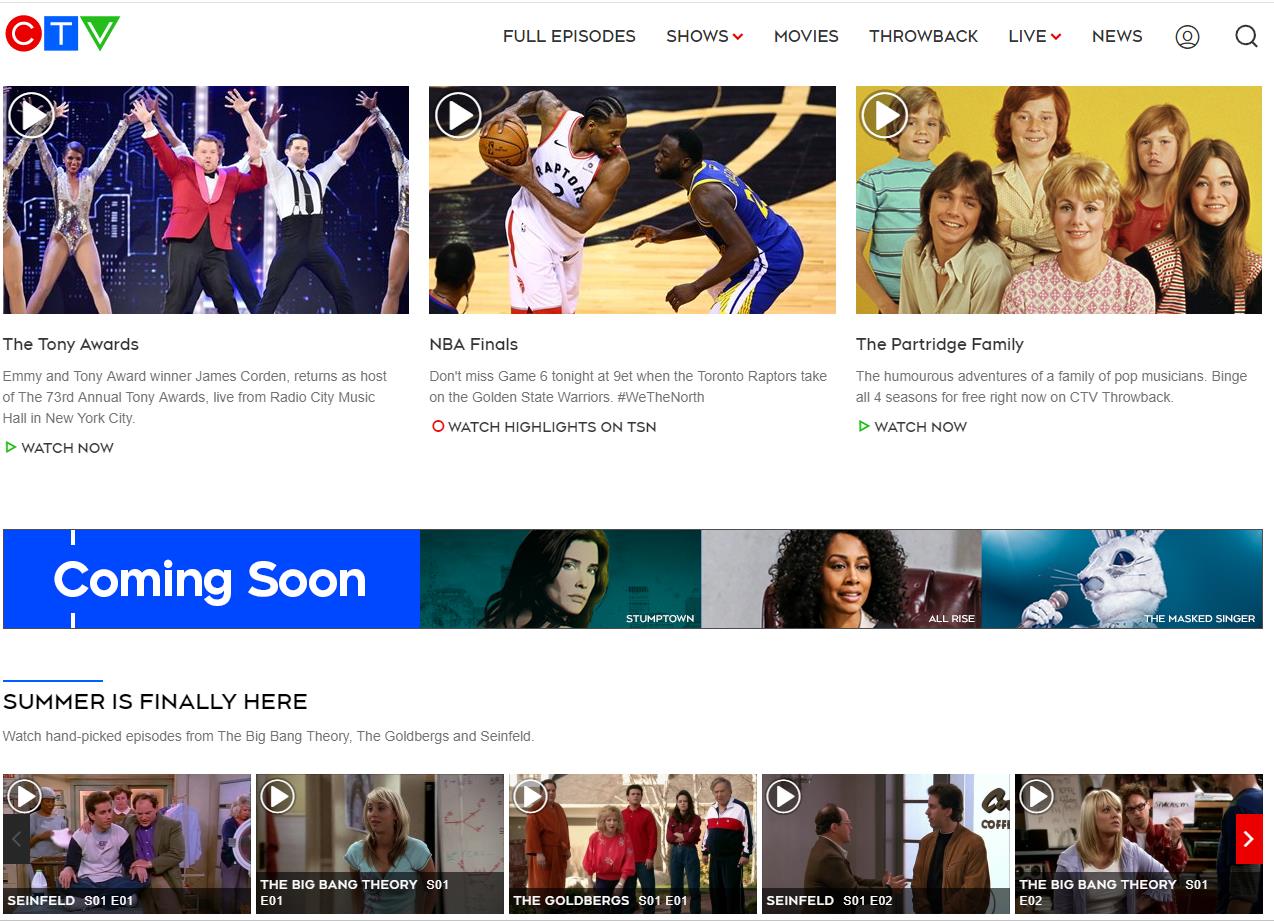Click Partridge Family description about pop musicians
The height and width of the screenshot is (921, 1274).
[1052, 387]
